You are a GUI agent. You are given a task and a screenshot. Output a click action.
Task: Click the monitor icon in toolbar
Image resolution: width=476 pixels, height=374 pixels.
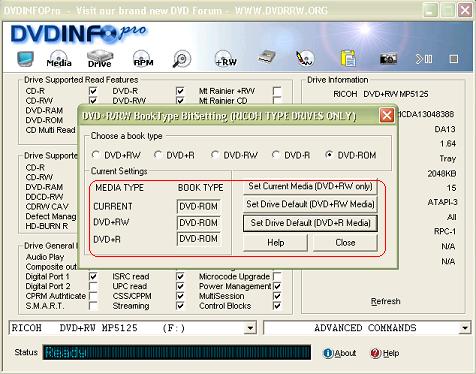click(x=25, y=59)
